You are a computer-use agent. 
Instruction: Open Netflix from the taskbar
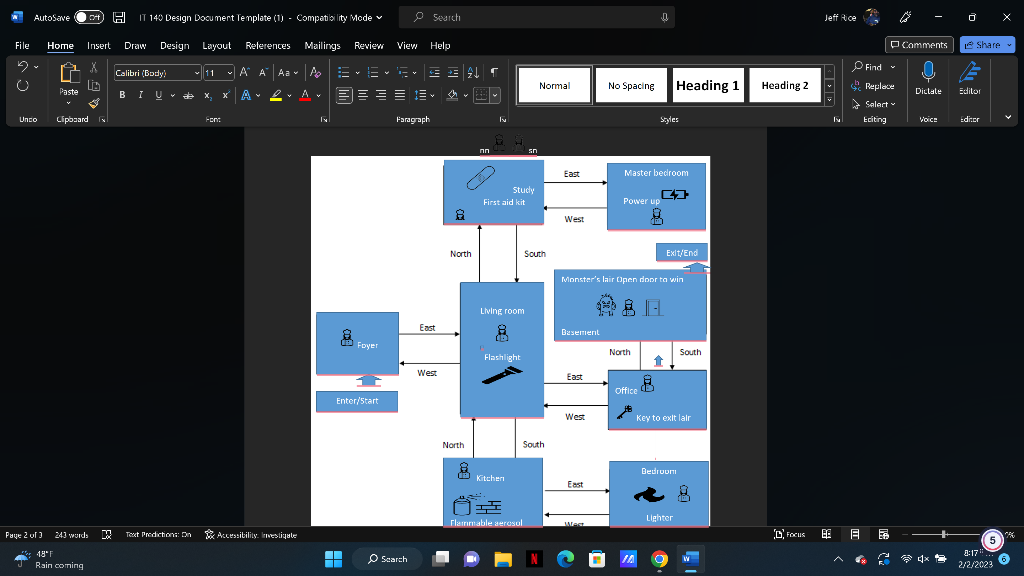535,558
